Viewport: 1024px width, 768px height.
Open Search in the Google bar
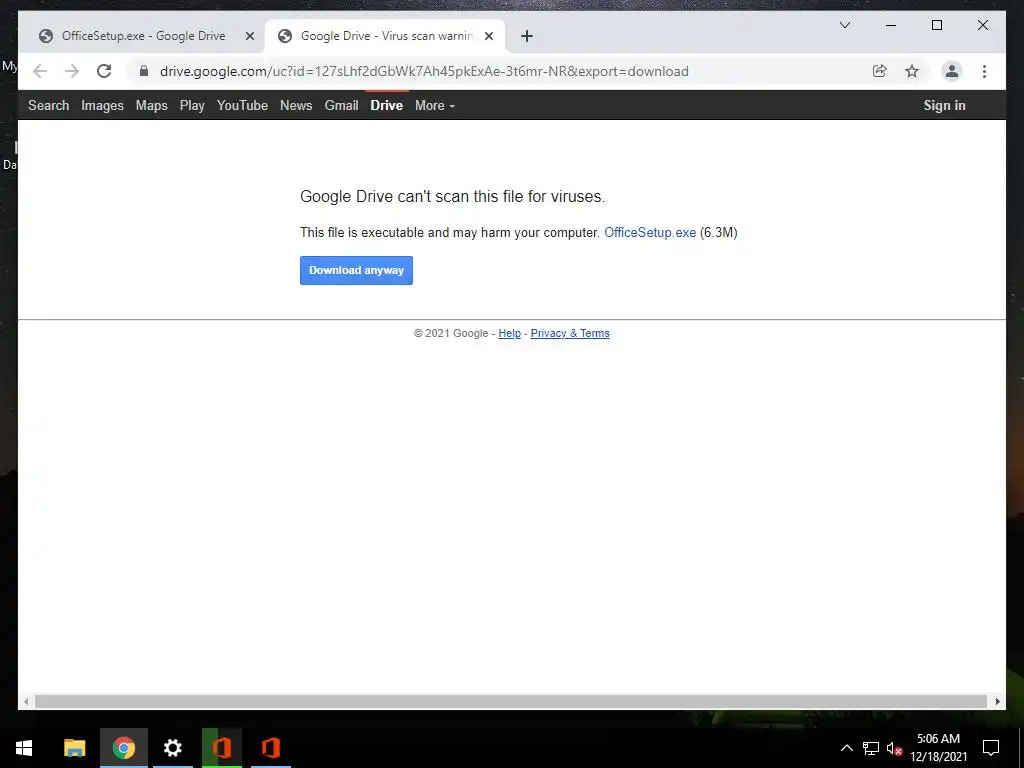(x=48, y=105)
